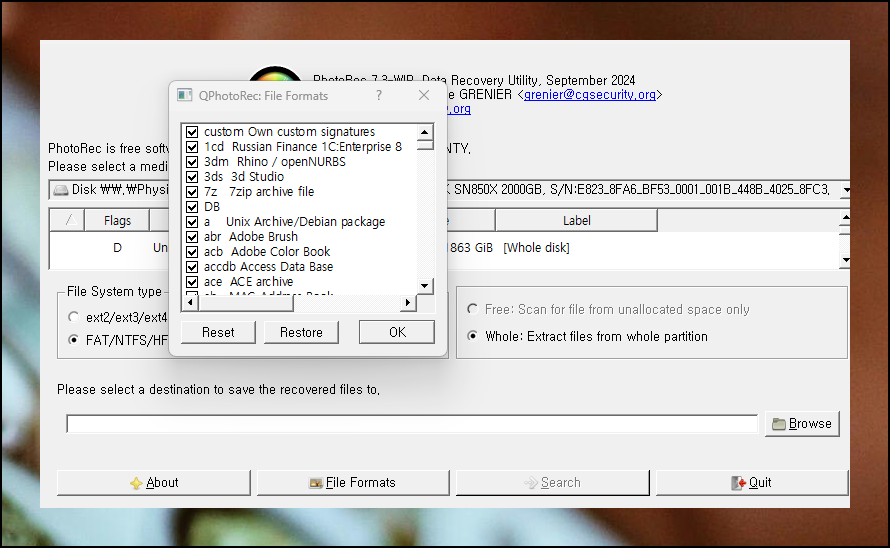Click format list scroll down arrow
Screen dimensions: 890x548
pos(425,286)
